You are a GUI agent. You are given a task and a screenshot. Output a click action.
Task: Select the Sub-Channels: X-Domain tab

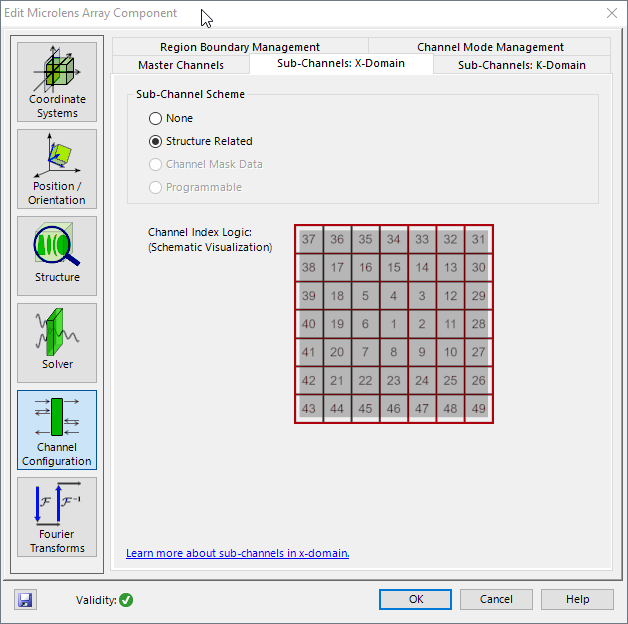pyautogui.click(x=341, y=64)
